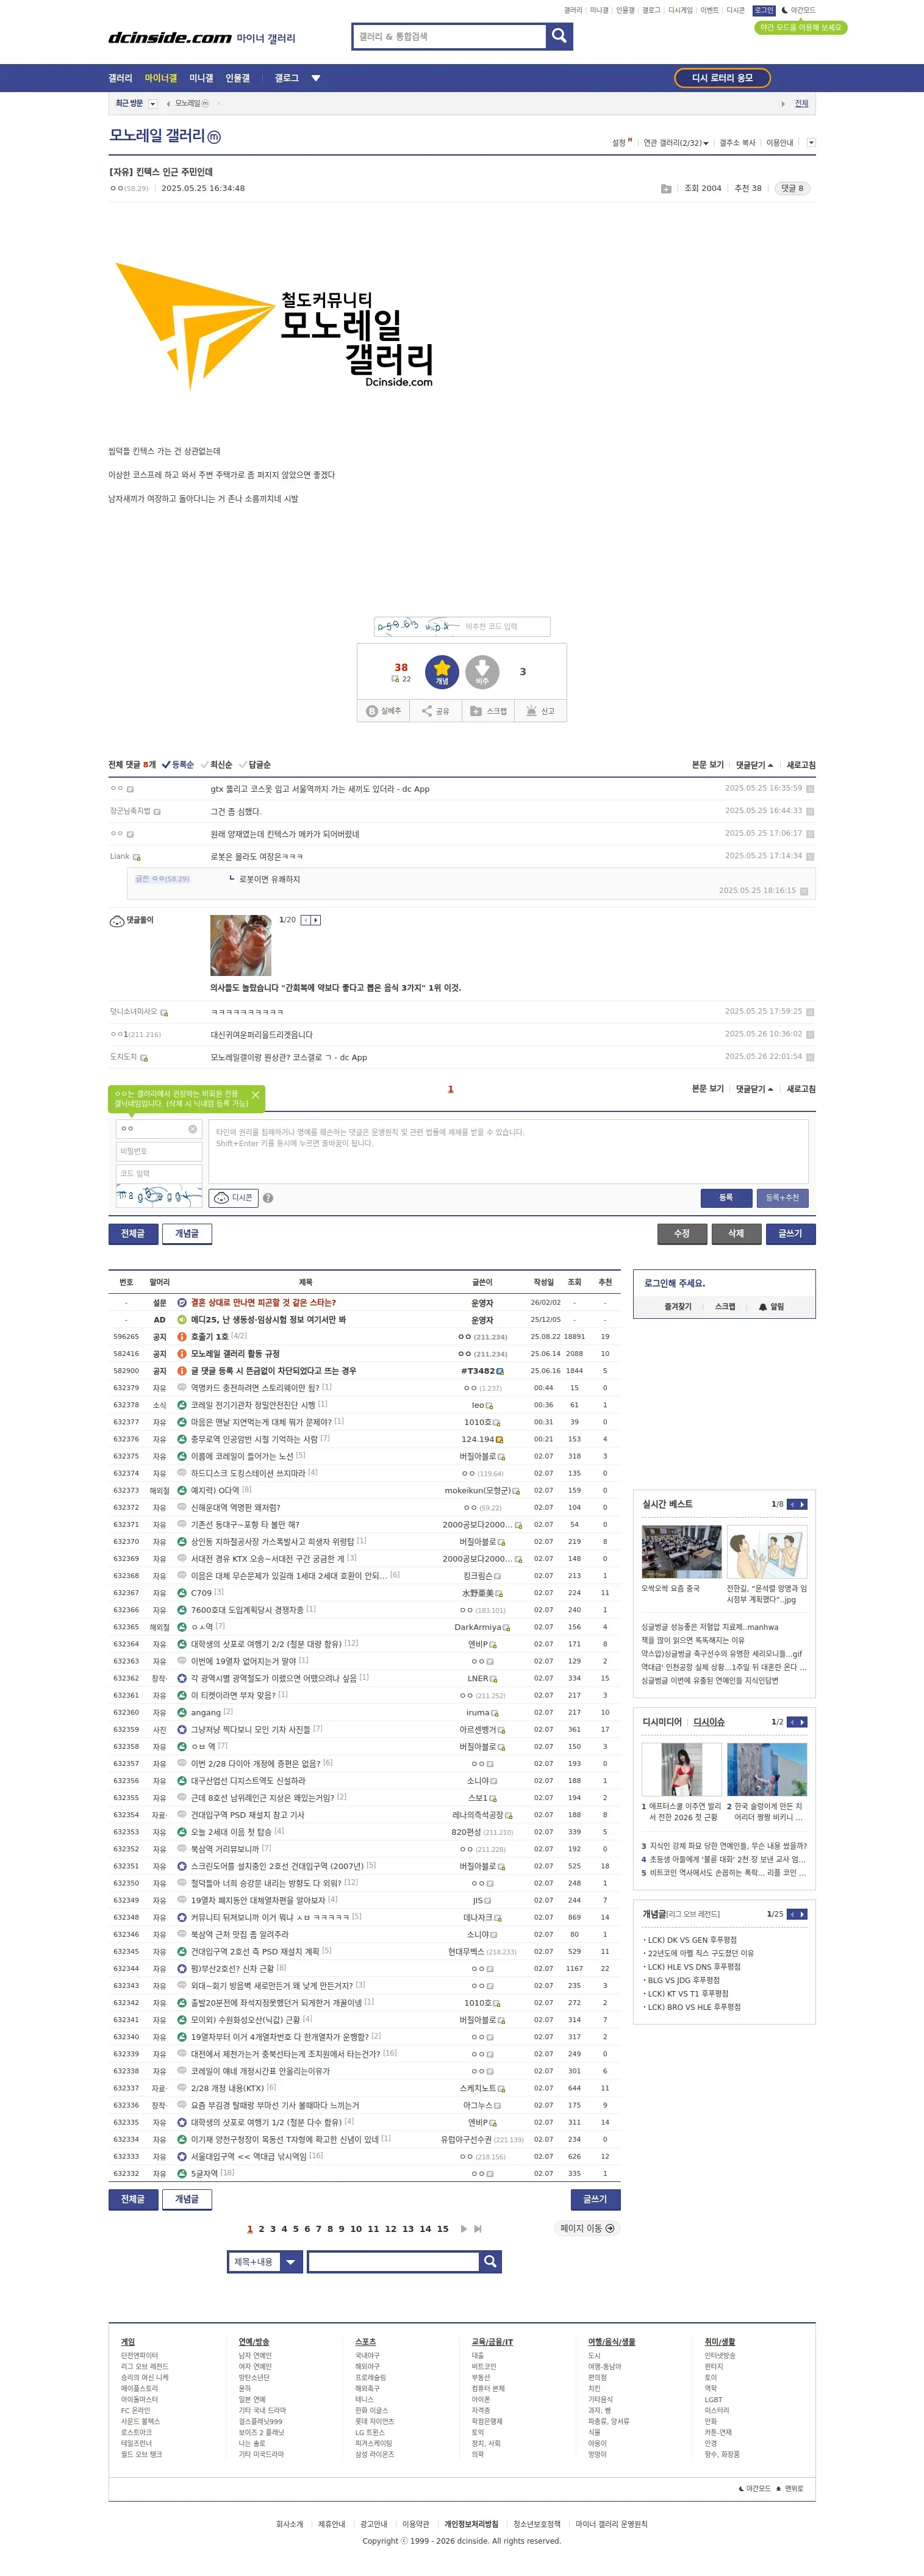Viewport: 924px width, 2576px height.
Task: Close the green nickname tooltip
Action: coord(255,1095)
